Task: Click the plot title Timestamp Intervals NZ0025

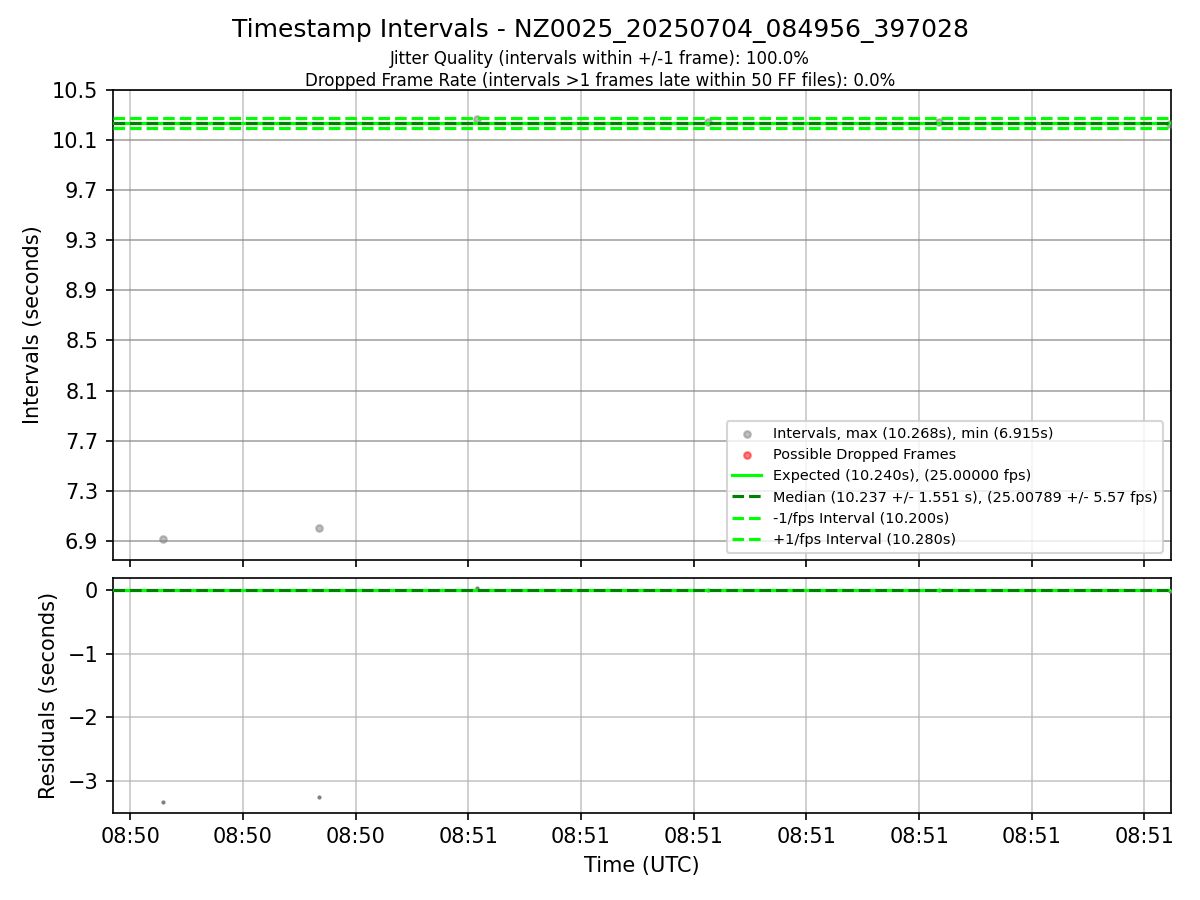Action: tap(600, 29)
